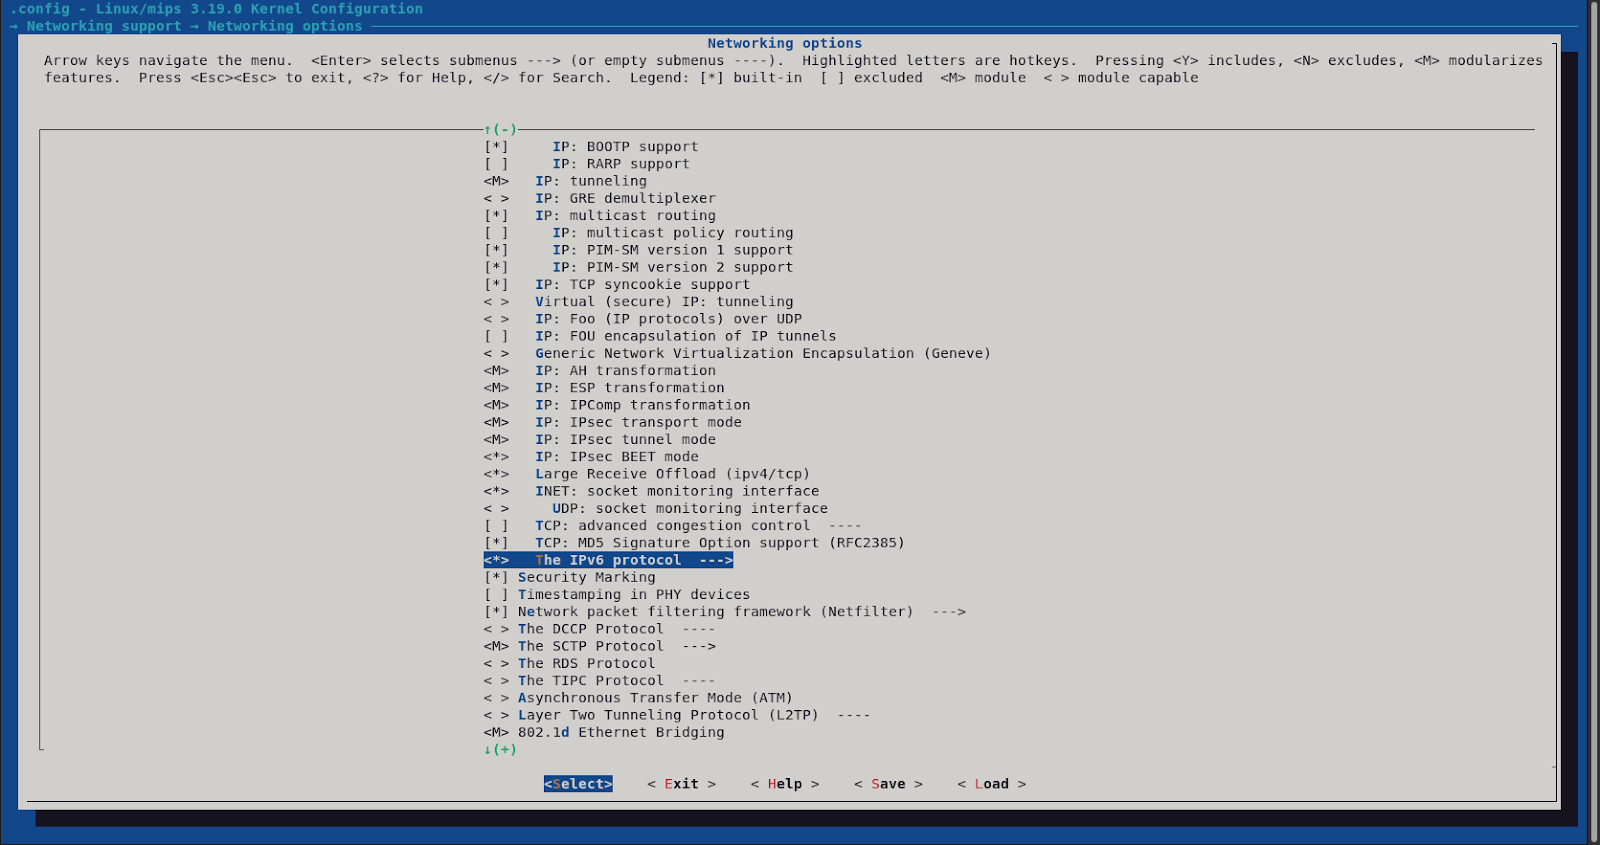The image size is (1600, 845).
Task: Toggle the IP: BOOTP support checkbox
Action: tap(497, 147)
